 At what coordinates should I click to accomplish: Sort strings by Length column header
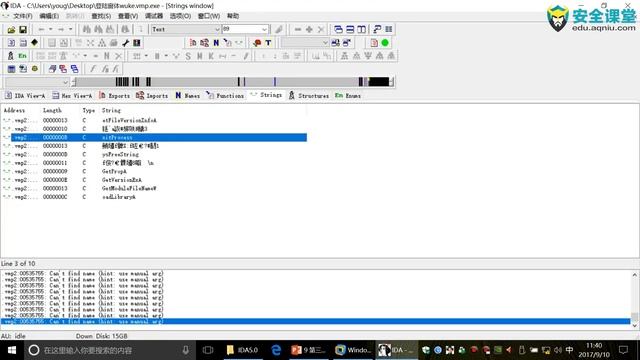coord(52,110)
